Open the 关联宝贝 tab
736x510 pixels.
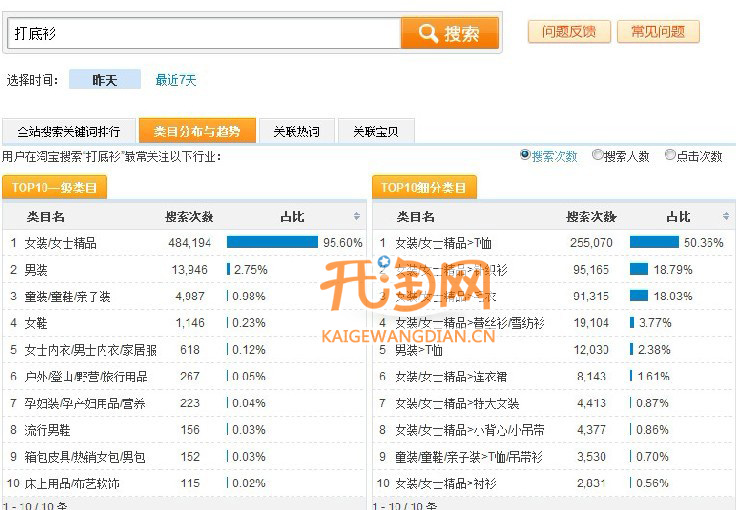tap(375, 132)
